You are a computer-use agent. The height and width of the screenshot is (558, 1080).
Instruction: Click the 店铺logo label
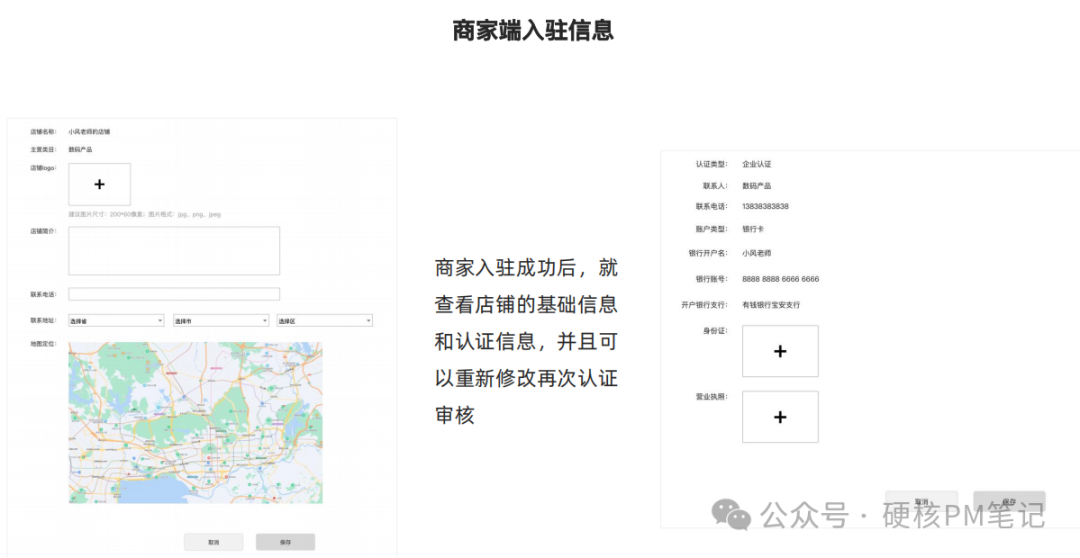[x=43, y=167]
